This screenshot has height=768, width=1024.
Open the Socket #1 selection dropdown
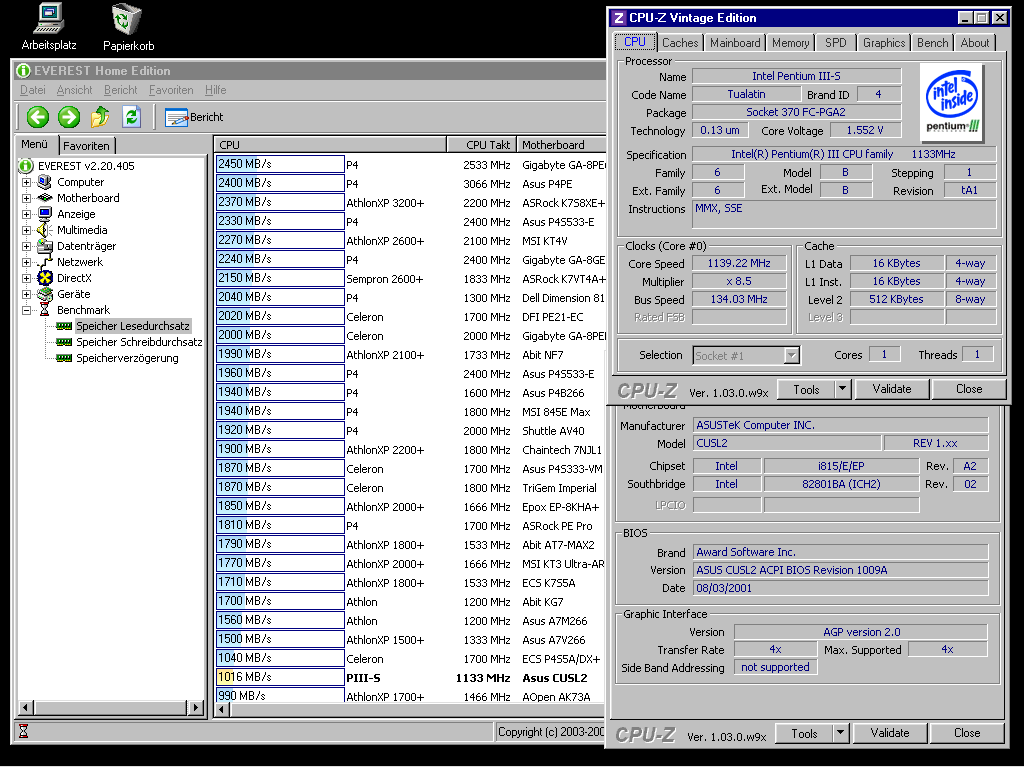click(791, 355)
